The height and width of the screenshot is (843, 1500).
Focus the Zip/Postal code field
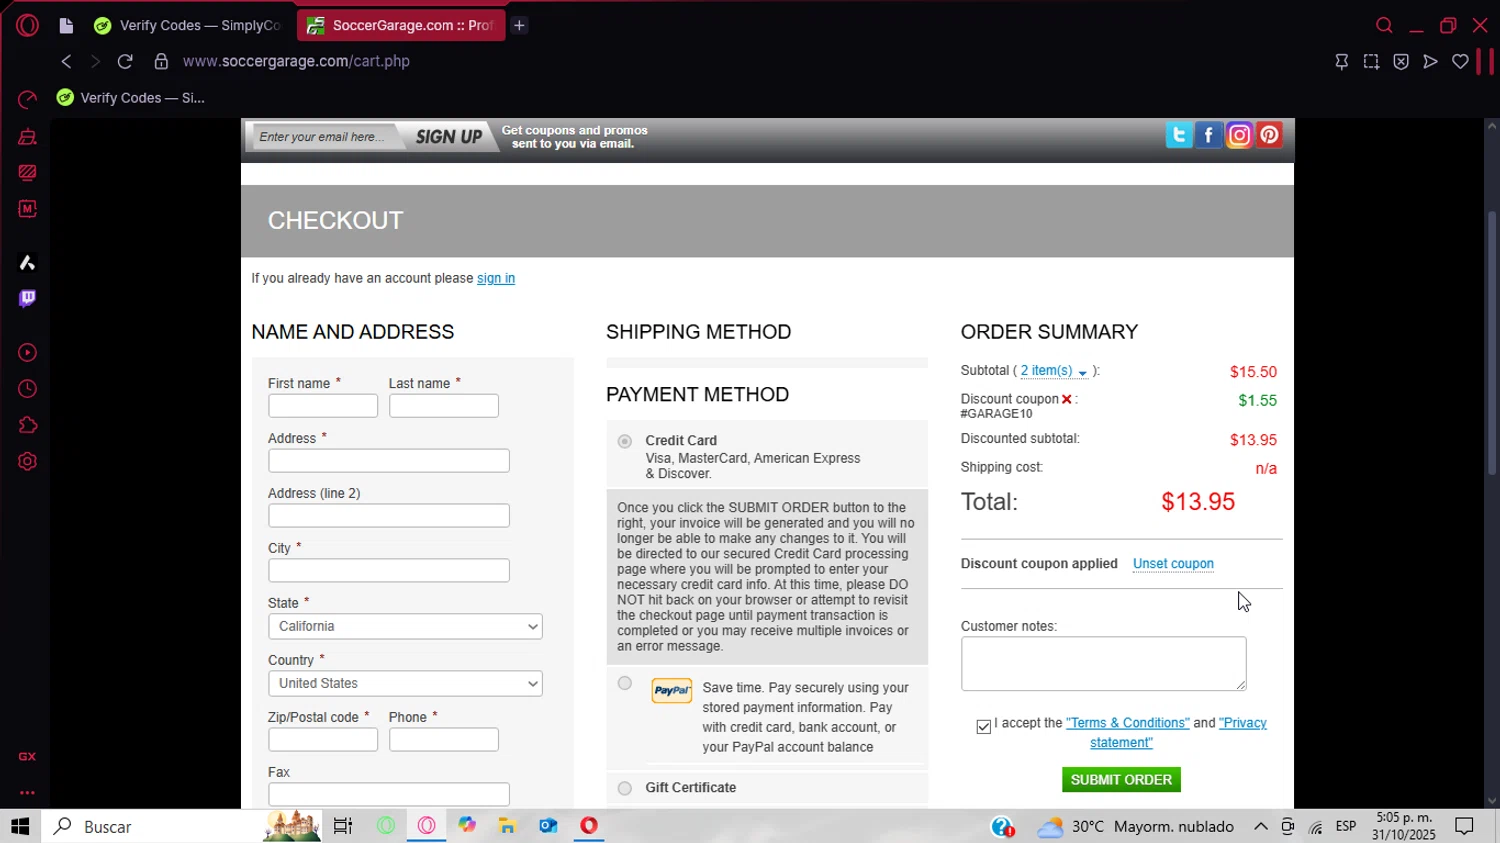click(323, 740)
